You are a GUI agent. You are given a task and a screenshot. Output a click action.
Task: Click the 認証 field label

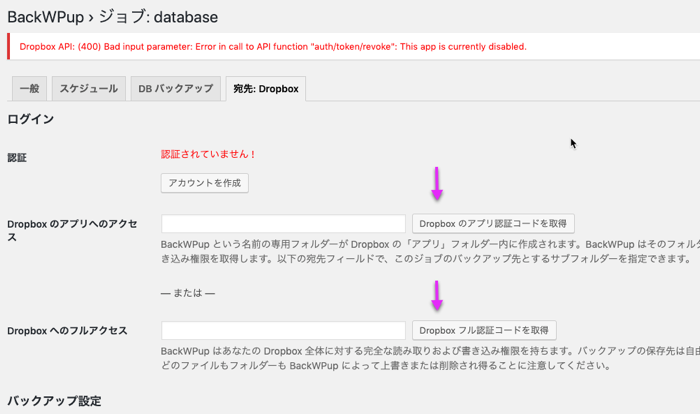pos(17,158)
